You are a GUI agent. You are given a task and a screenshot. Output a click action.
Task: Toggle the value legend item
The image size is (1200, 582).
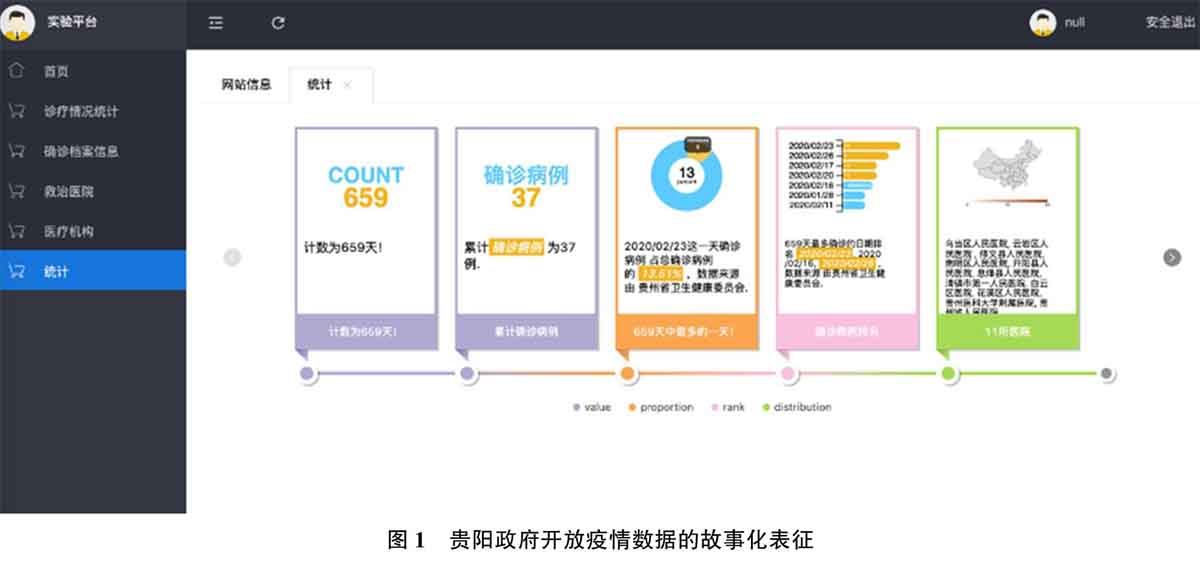591,407
